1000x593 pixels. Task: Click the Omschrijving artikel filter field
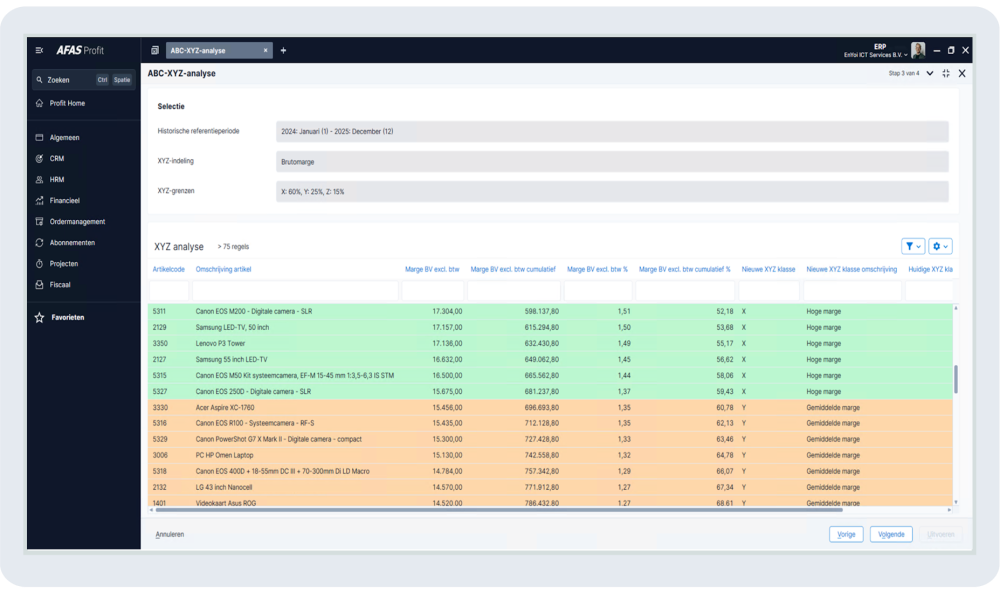click(x=295, y=291)
